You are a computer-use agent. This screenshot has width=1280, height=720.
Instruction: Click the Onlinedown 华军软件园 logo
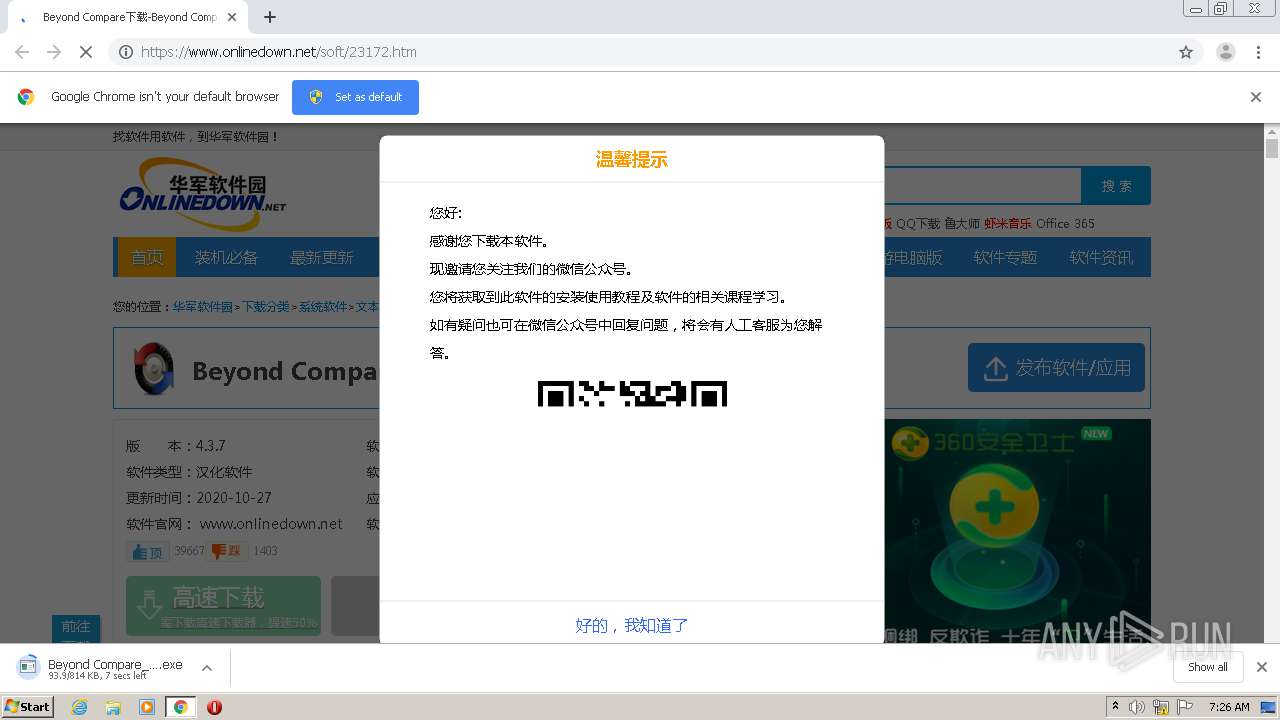click(x=203, y=194)
